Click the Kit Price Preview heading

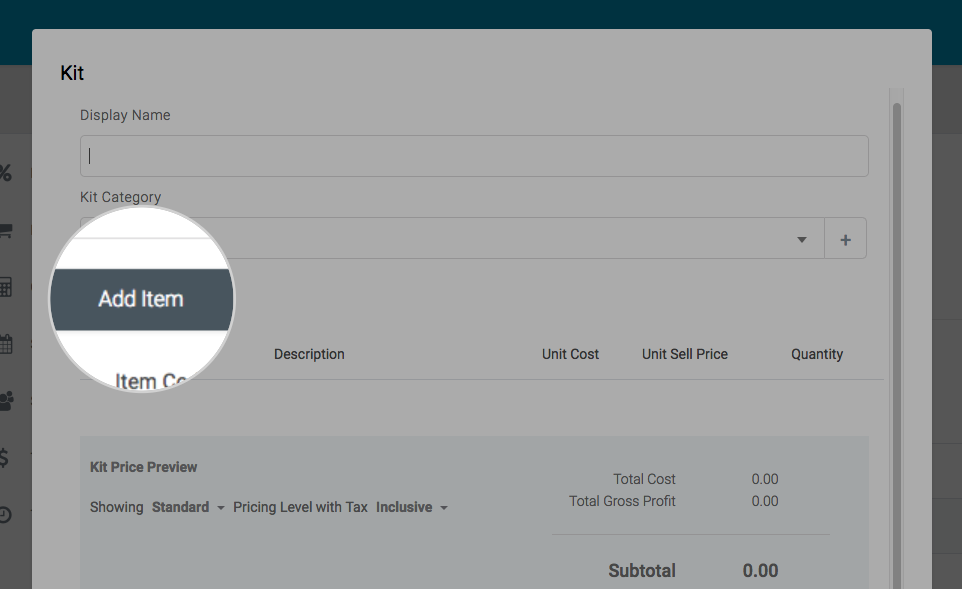(143, 467)
